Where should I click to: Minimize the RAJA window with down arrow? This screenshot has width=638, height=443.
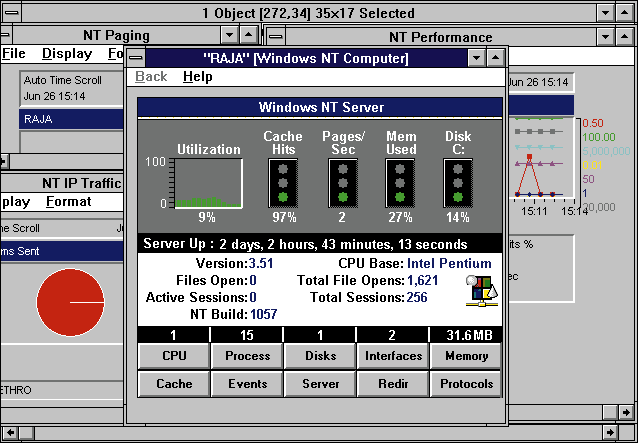click(476, 58)
